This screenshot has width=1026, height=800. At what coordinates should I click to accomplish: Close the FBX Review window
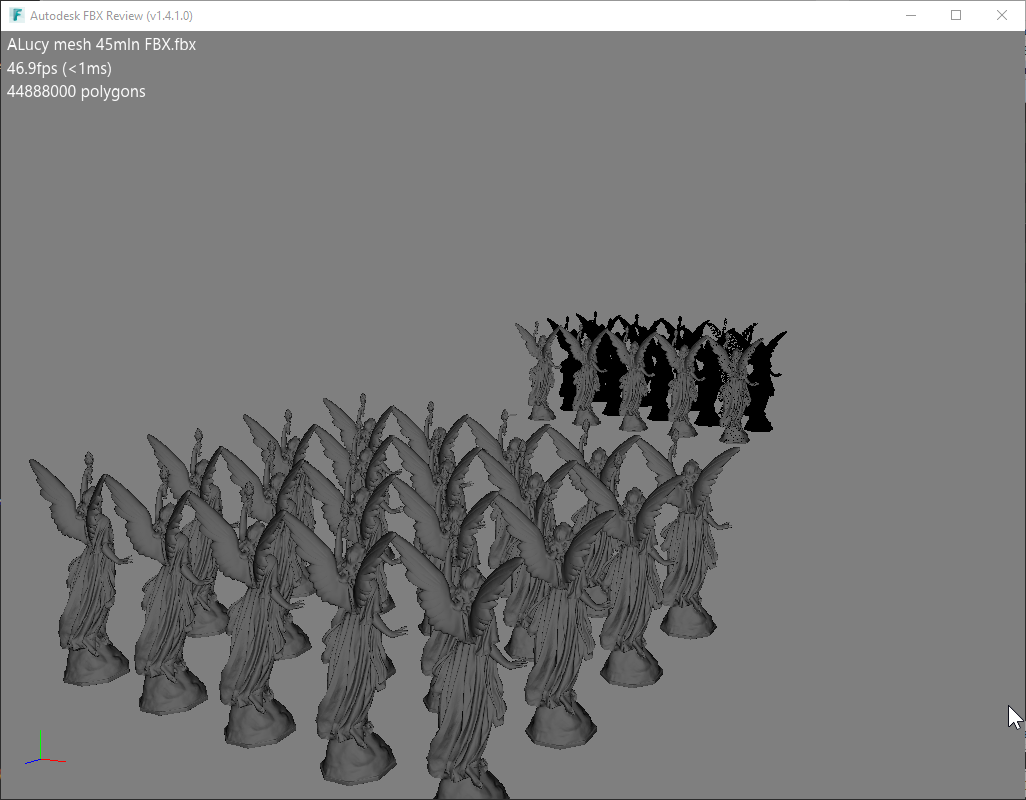pos(1002,15)
